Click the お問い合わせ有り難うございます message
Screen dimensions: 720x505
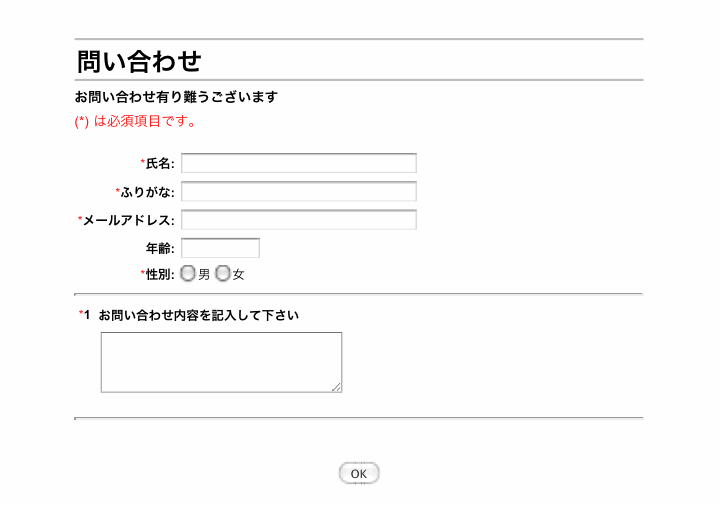[x=176, y=97]
